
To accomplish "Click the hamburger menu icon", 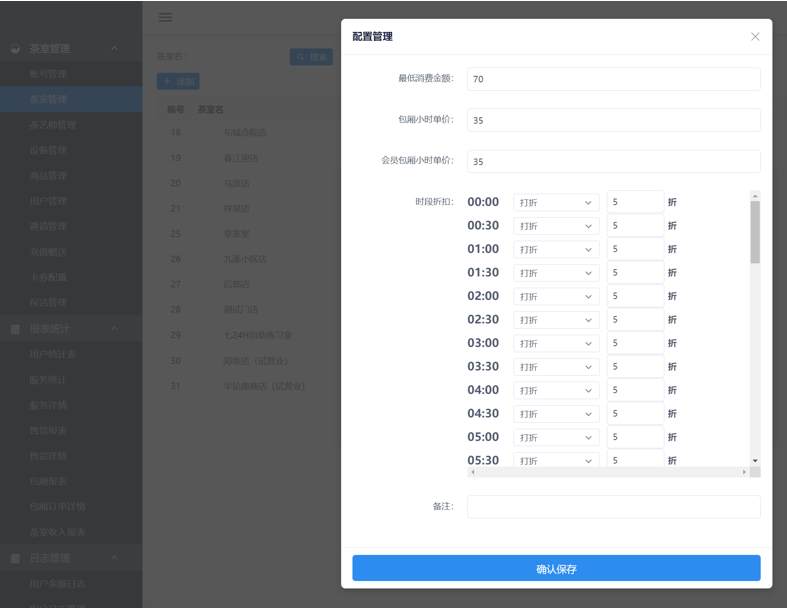I will pos(166,18).
